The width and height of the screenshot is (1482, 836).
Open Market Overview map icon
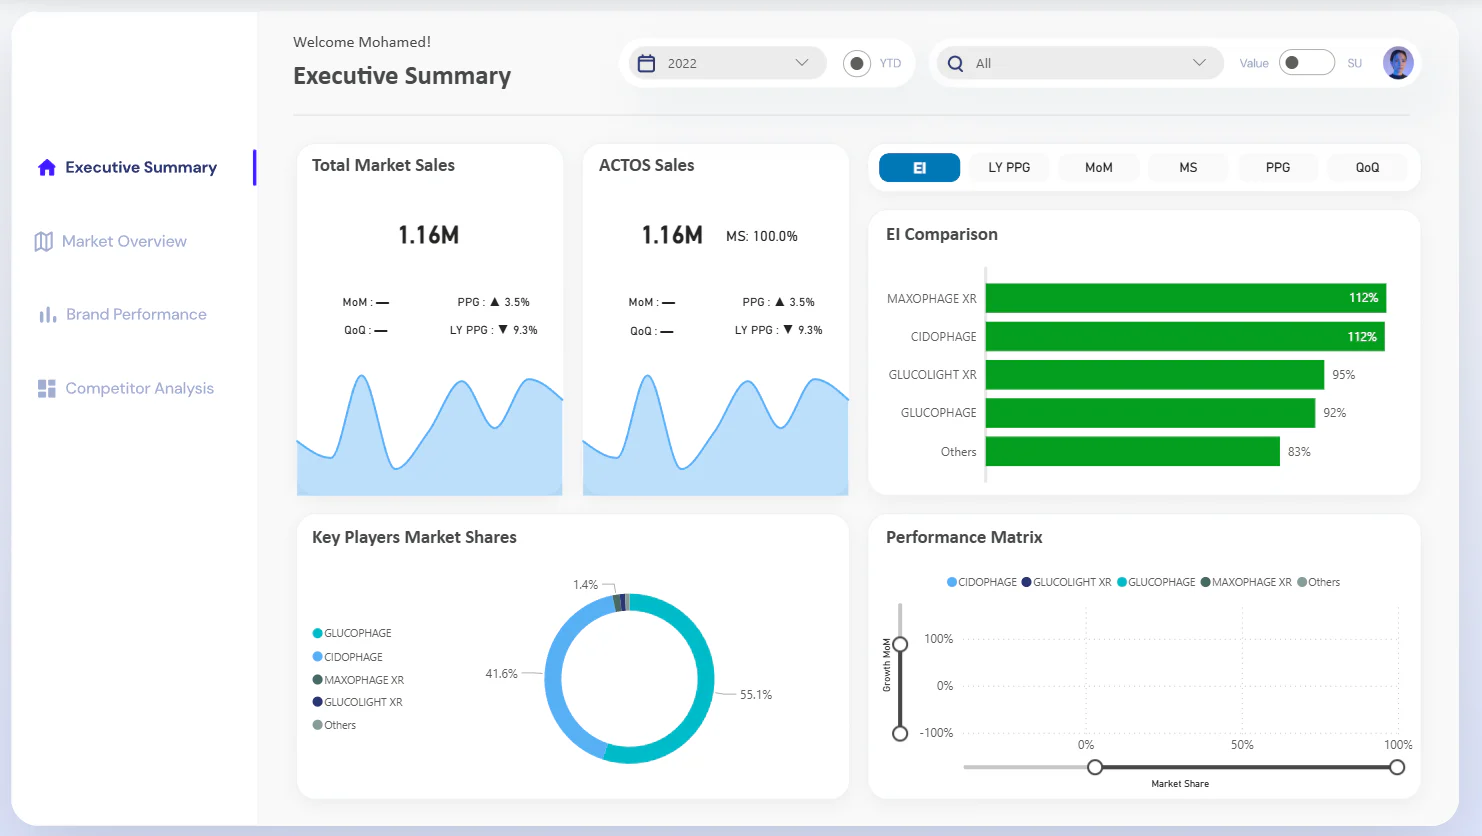pos(43,241)
